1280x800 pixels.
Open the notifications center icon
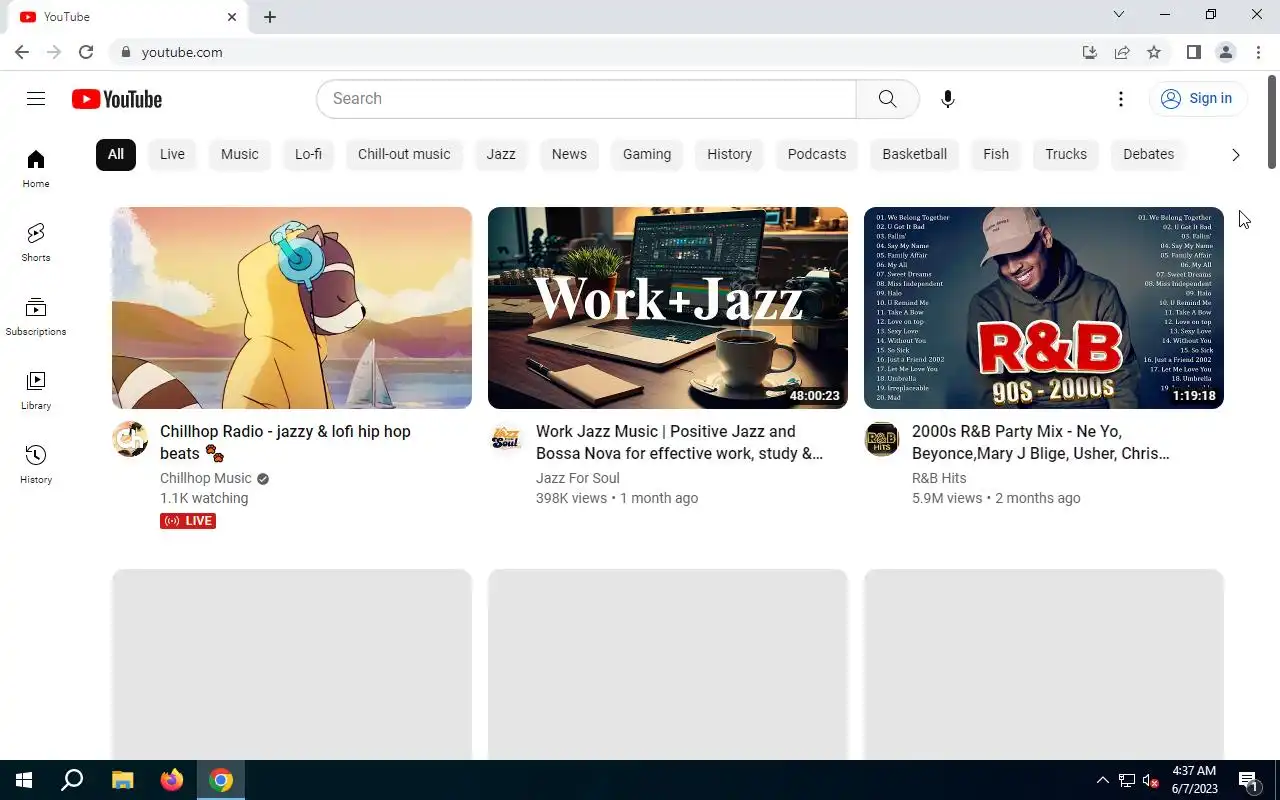pos(1248,780)
